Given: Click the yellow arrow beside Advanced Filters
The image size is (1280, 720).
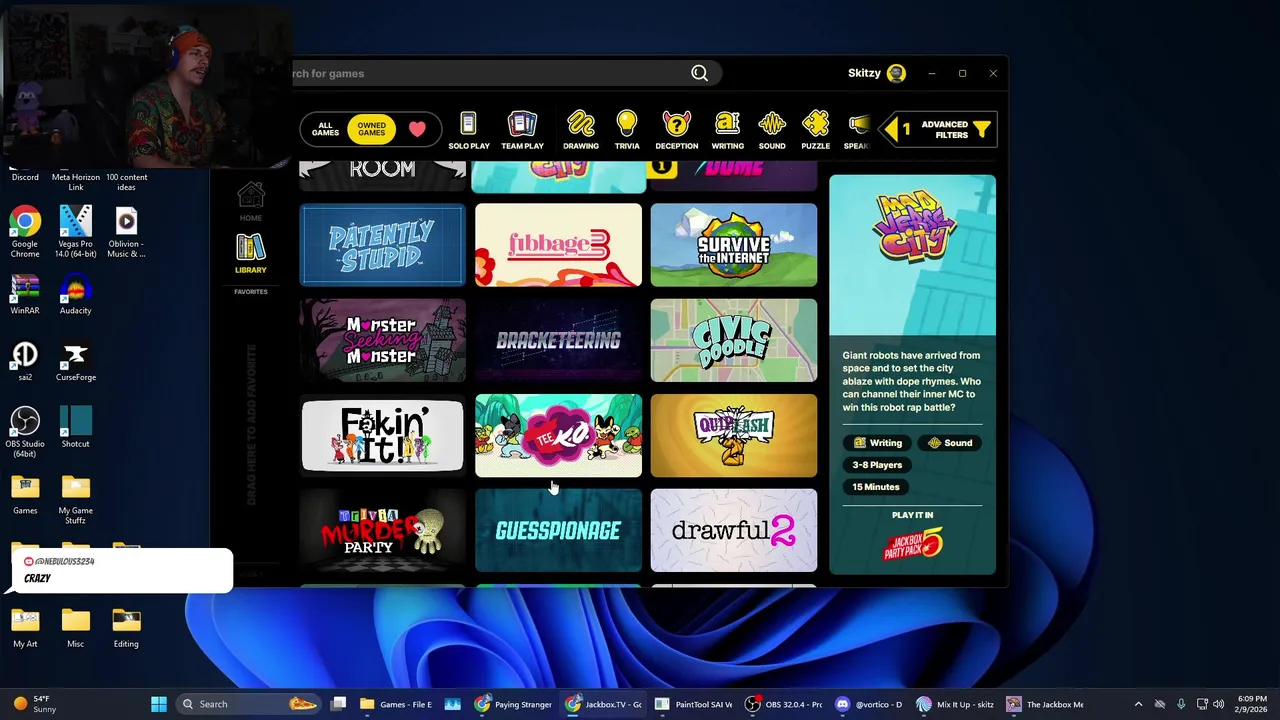Looking at the screenshot, I should tap(889, 129).
